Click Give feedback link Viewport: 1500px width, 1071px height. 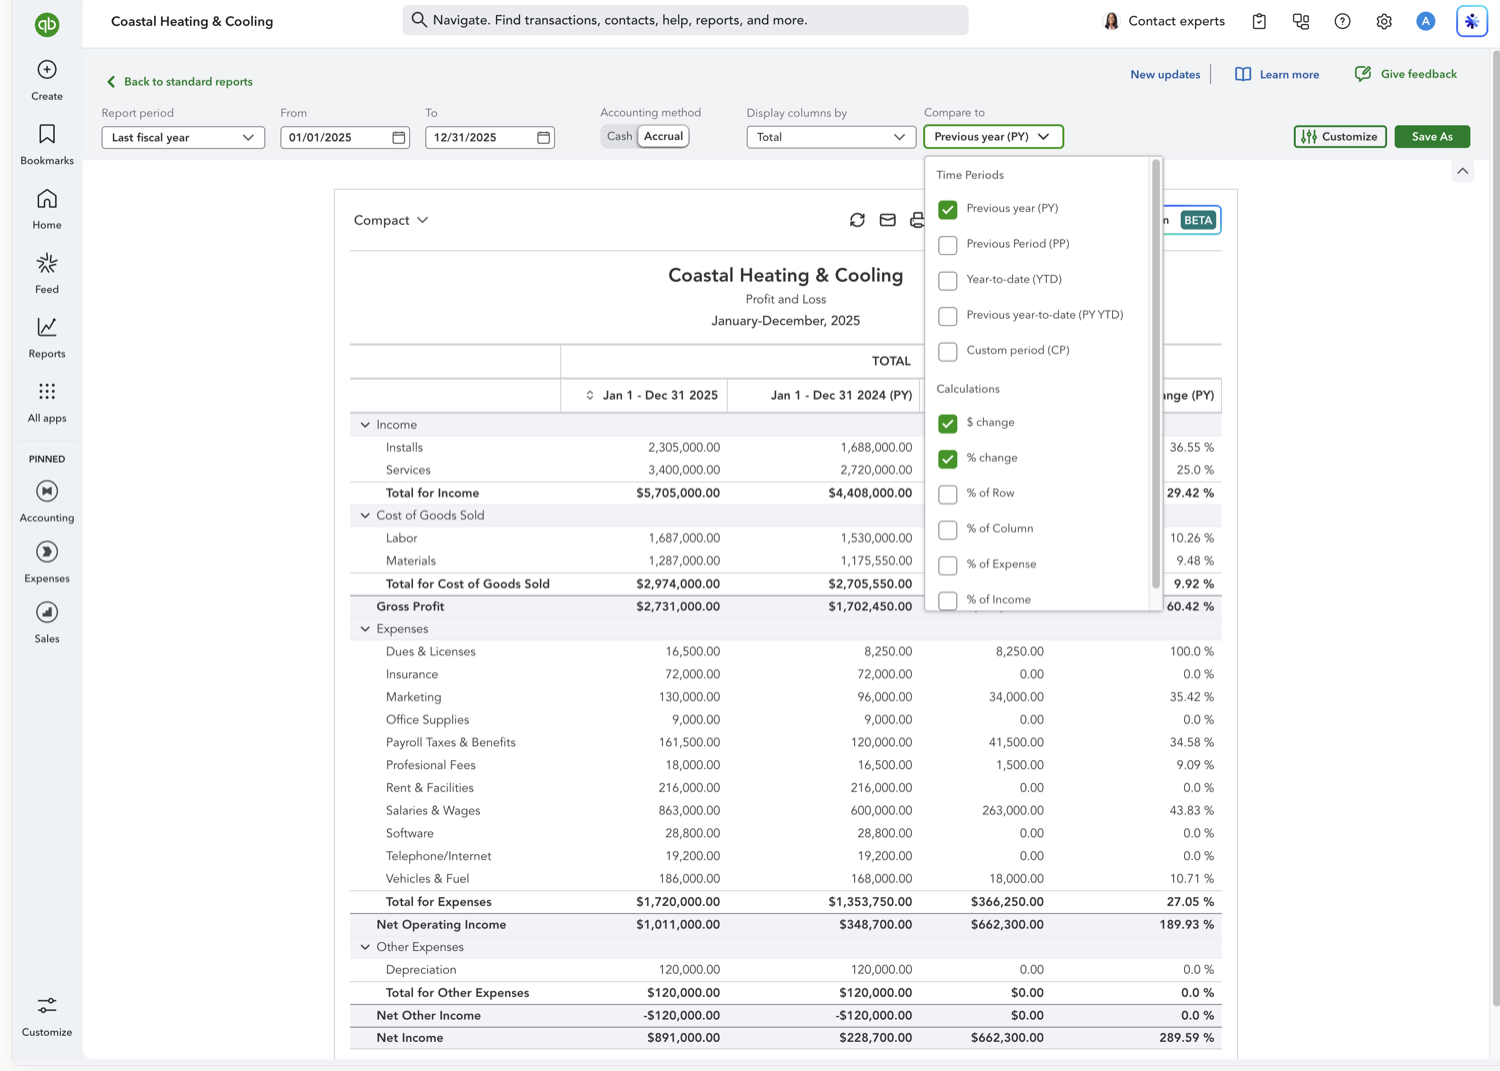point(1406,74)
